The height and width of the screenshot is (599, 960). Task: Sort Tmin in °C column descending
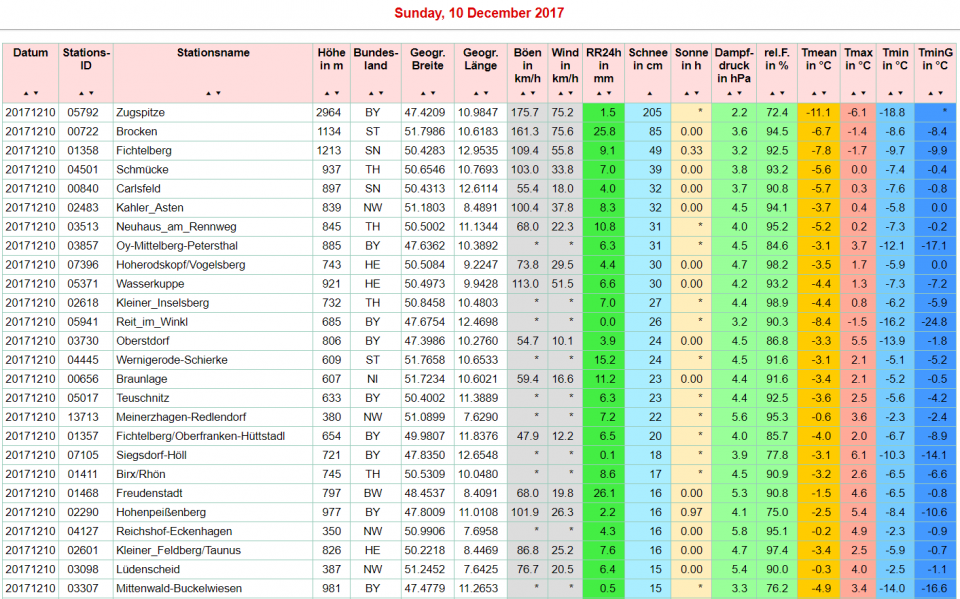900,93
